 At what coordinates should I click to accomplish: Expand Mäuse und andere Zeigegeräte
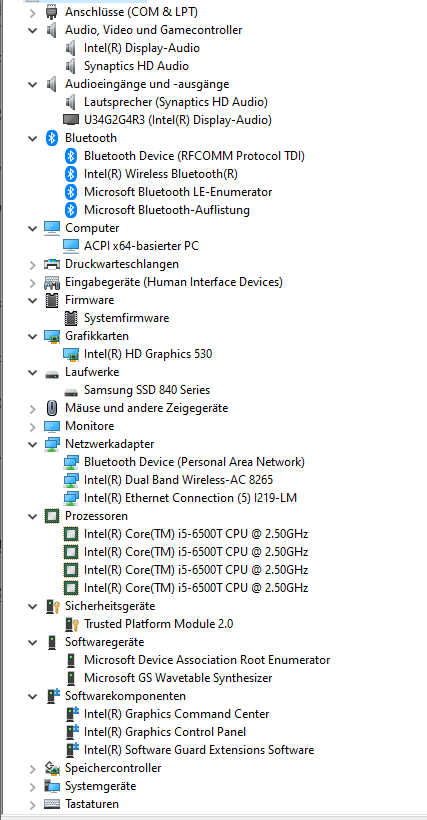pos(33,408)
